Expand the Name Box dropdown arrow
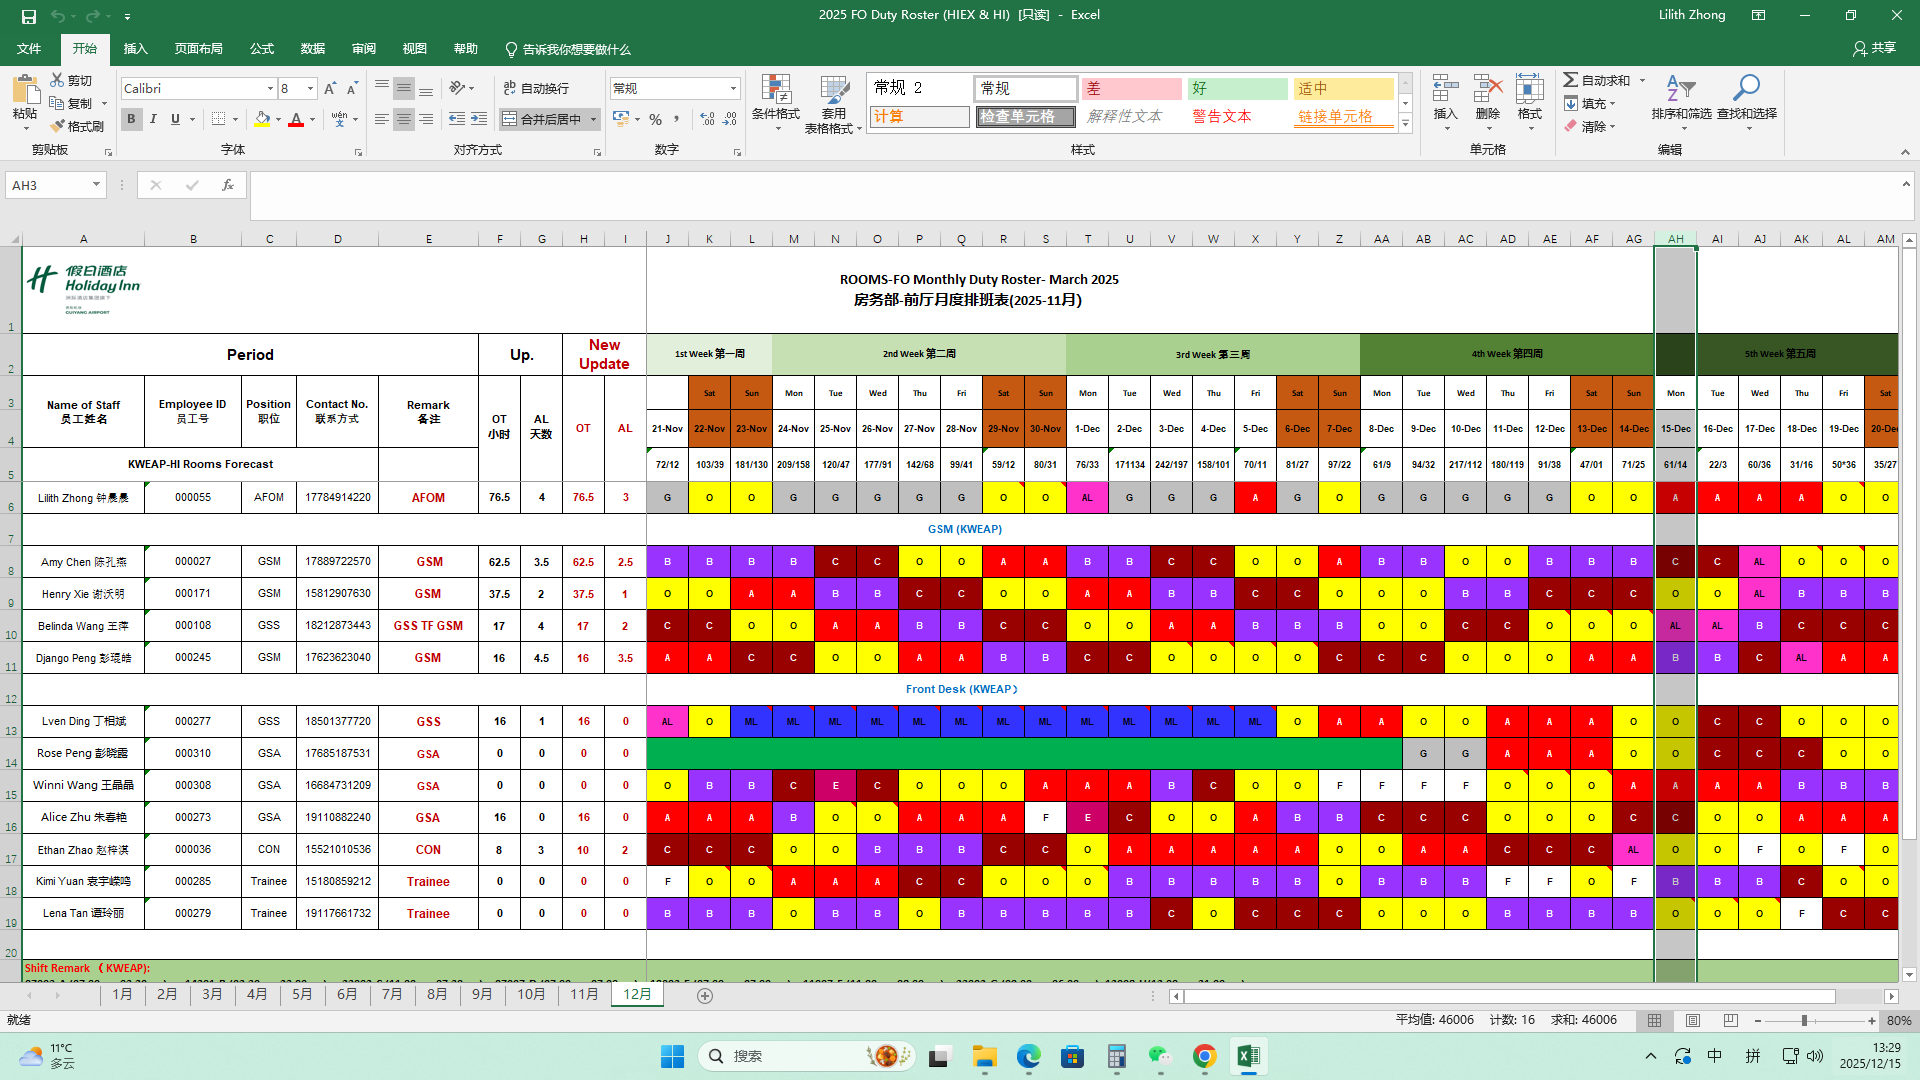 click(96, 185)
